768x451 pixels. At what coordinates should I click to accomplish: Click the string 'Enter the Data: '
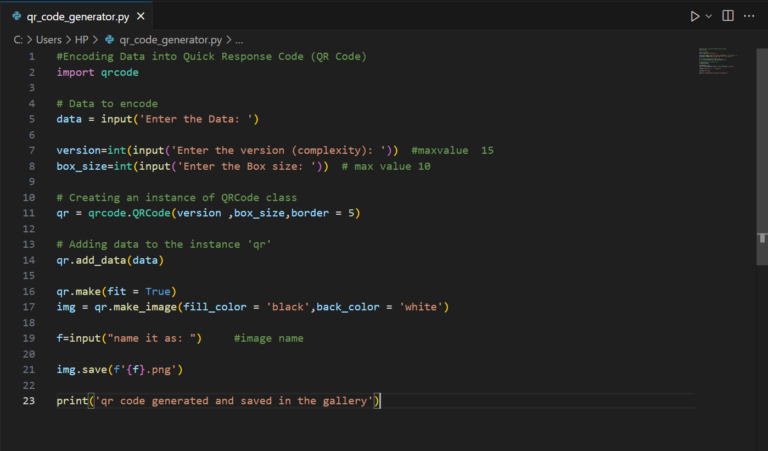click(x=196, y=119)
